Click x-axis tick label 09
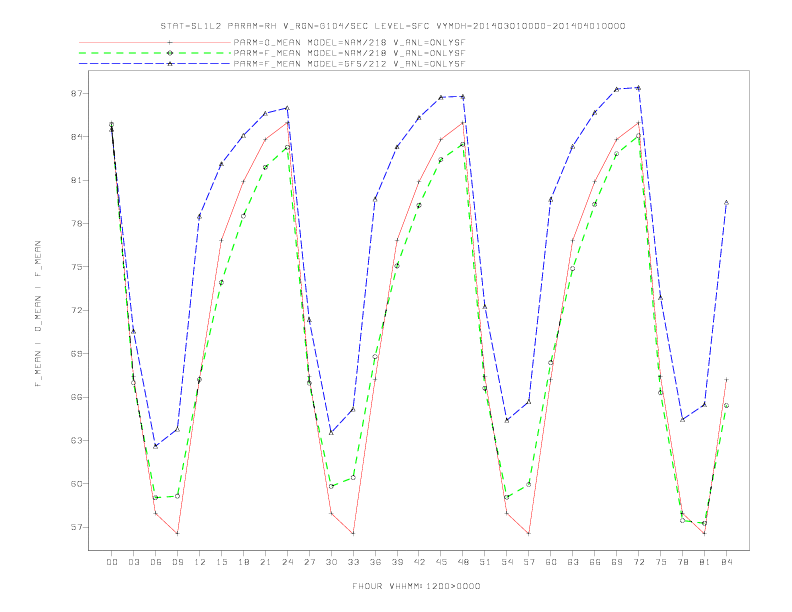Screen dimensions: 792x612 click(177, 562)
